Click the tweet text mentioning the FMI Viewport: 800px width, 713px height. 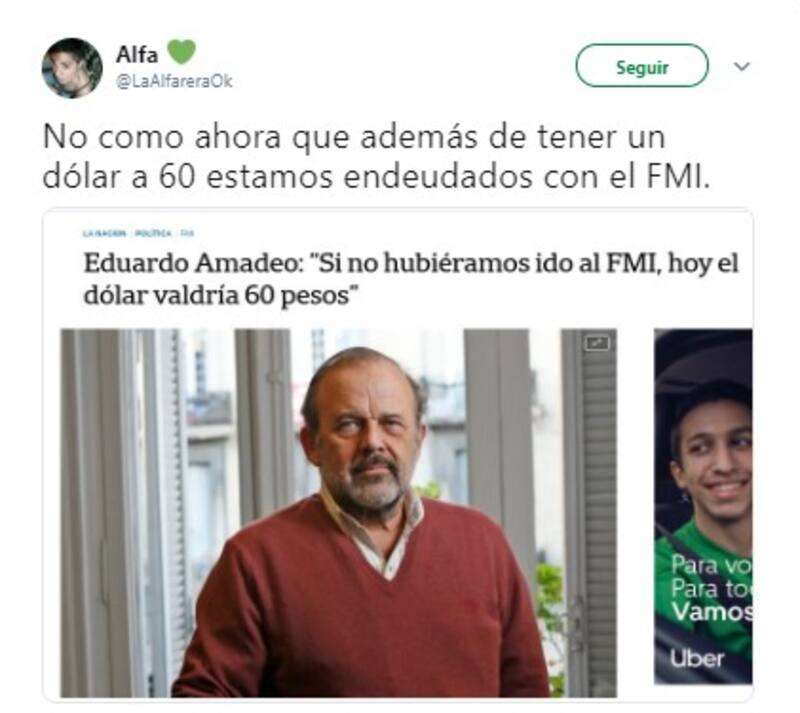[377, 157]
